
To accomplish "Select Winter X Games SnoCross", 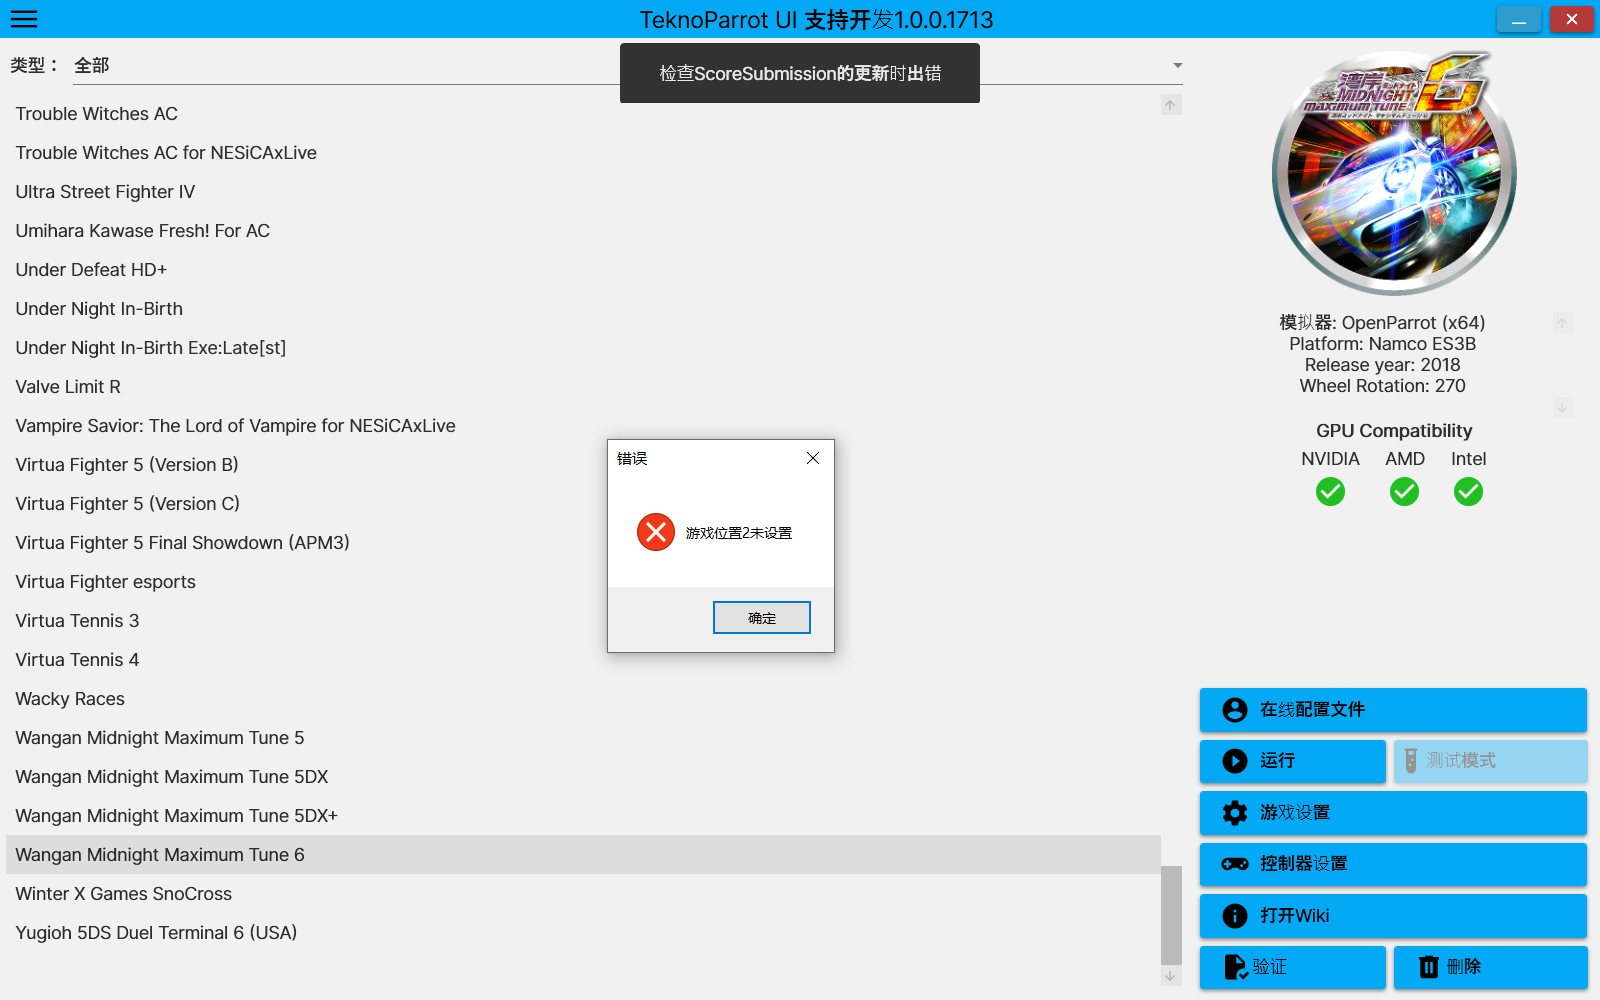I will 583,894.
